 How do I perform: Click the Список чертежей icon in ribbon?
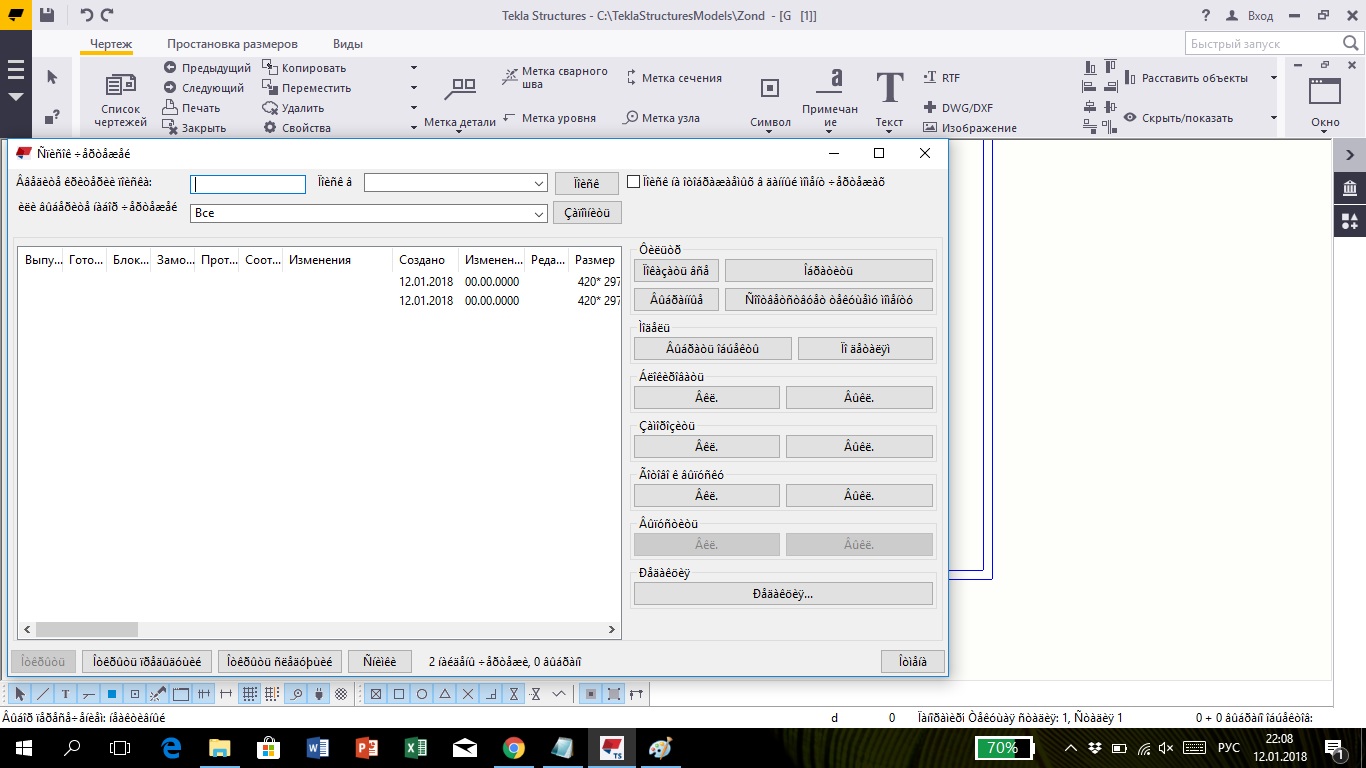pyautogui.click(x=120, y=86)
